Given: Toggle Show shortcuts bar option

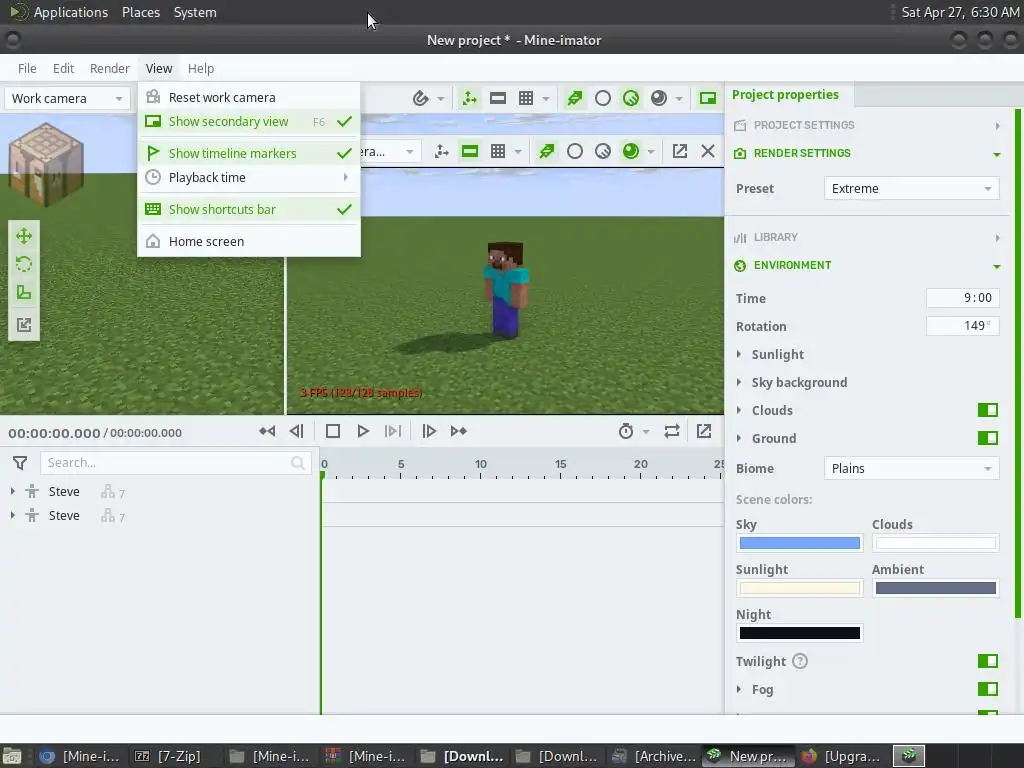Looking at the screenshot, I should click(249, 210).
